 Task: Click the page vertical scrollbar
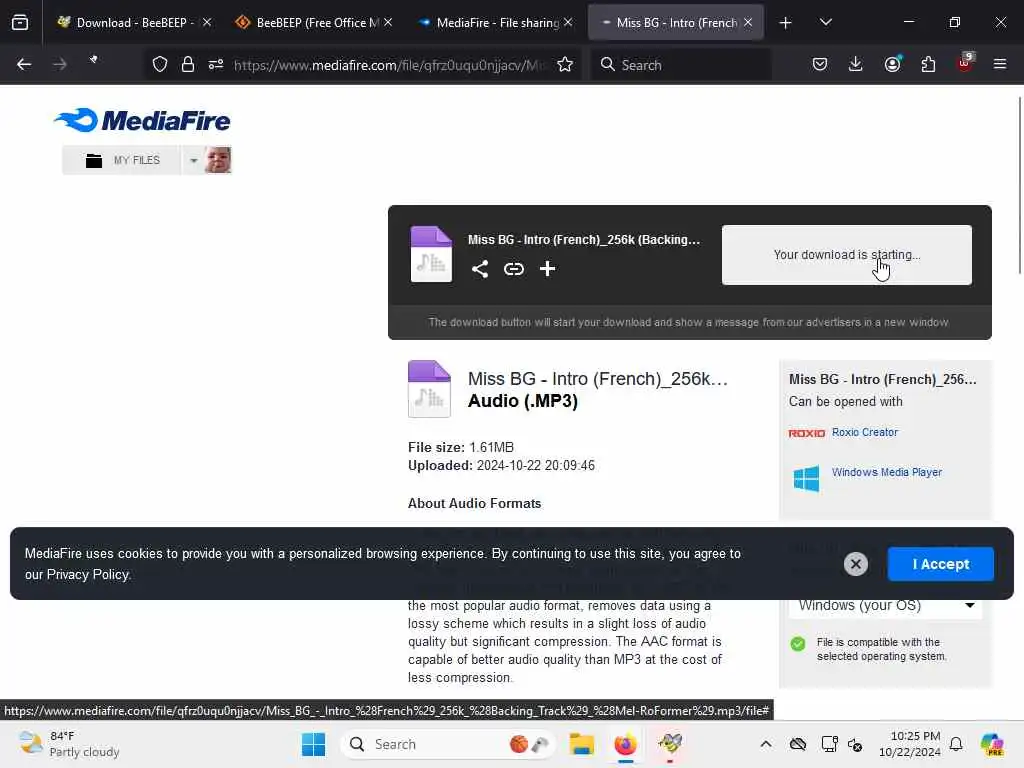[1019, 185]
